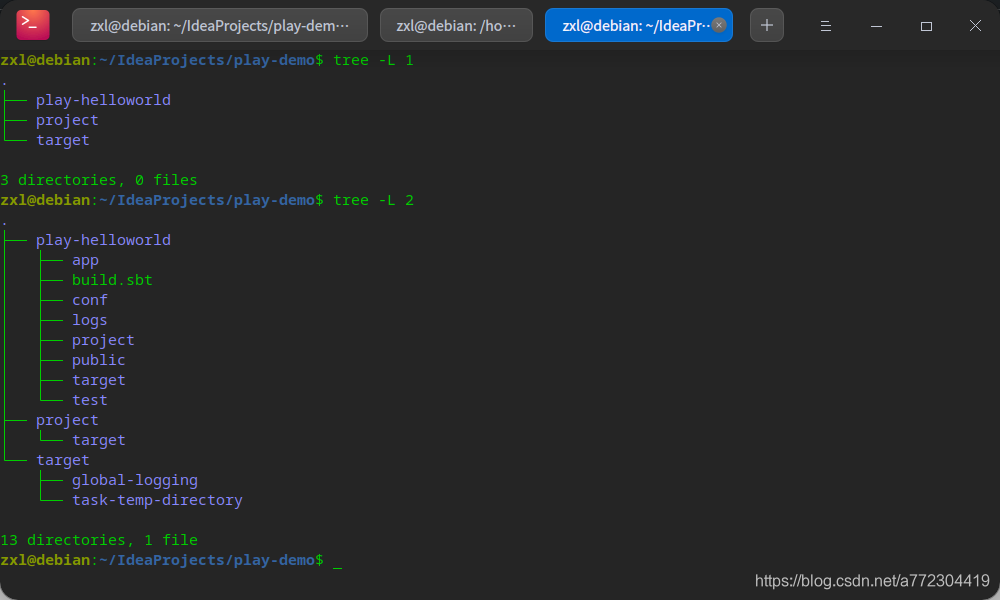The width and height of the screenshot is (1000, 600).
Task: Click the minimize window icon
Action: tap(876, 25)
